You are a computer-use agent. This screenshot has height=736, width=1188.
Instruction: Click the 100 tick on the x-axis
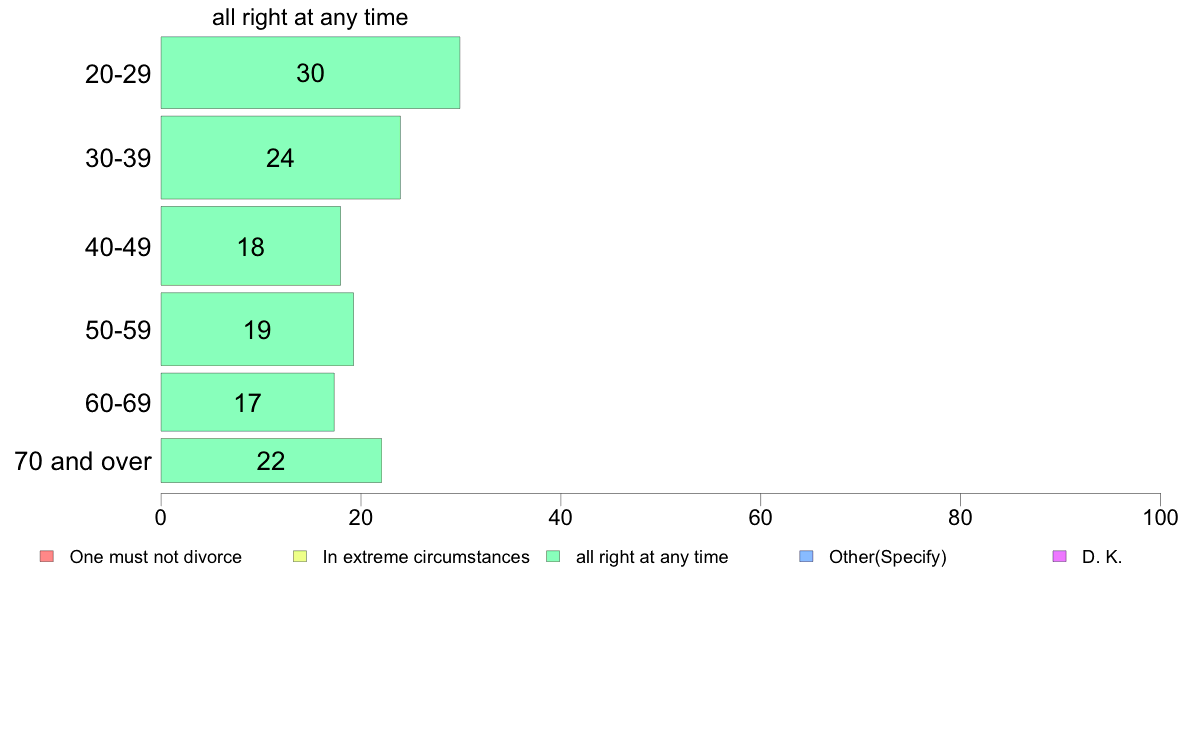[x=1160, y=518]
